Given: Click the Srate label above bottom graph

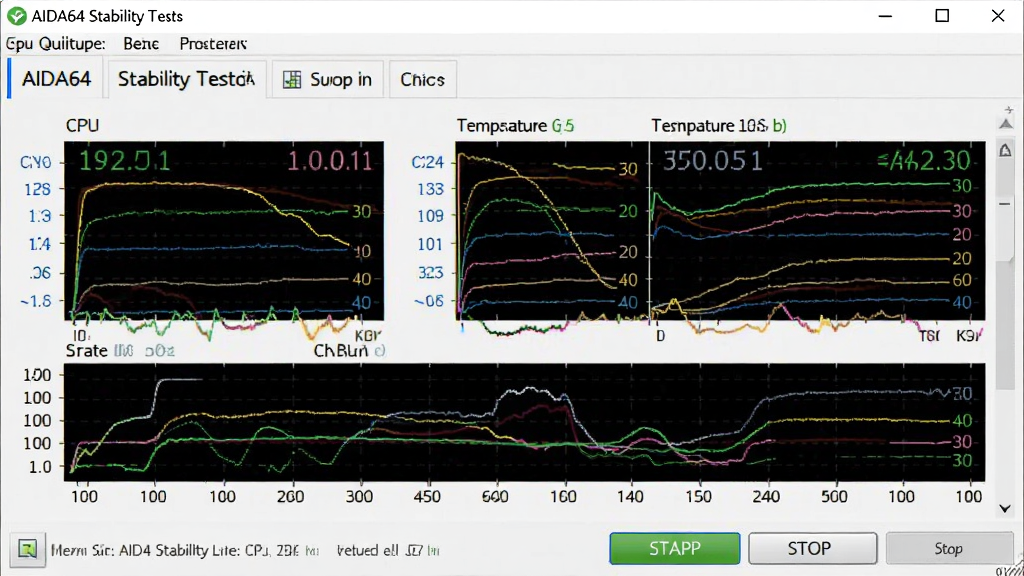Looking at the screenshot, I should 86,351.
